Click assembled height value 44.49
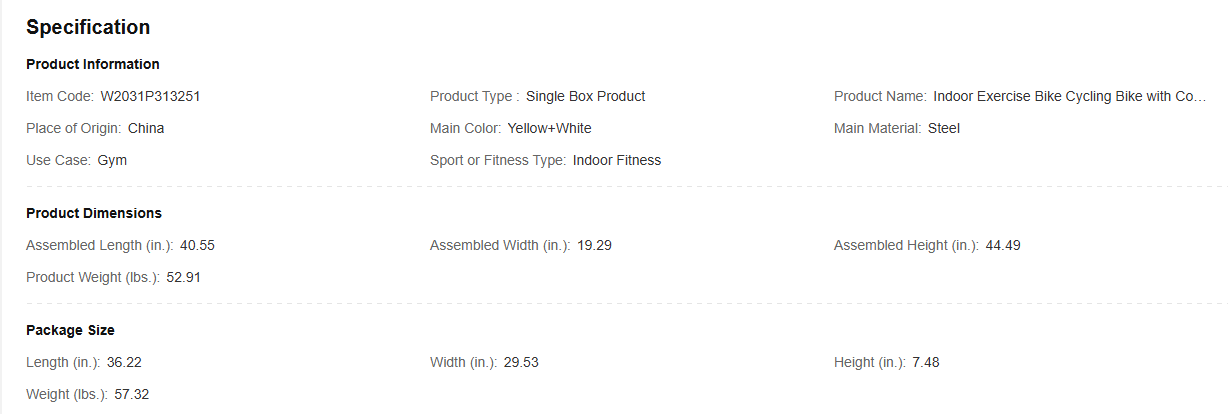This screenshot has width=1228, height=414. pos(1003,245)
